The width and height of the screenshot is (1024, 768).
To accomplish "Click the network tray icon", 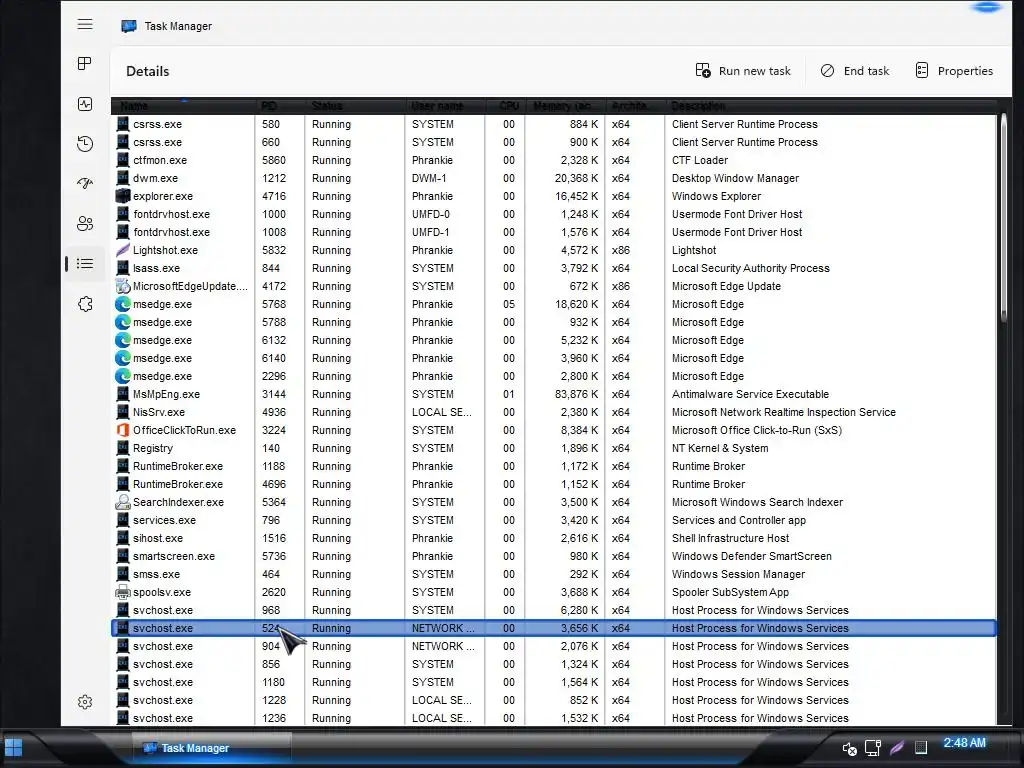I will 872,748.
